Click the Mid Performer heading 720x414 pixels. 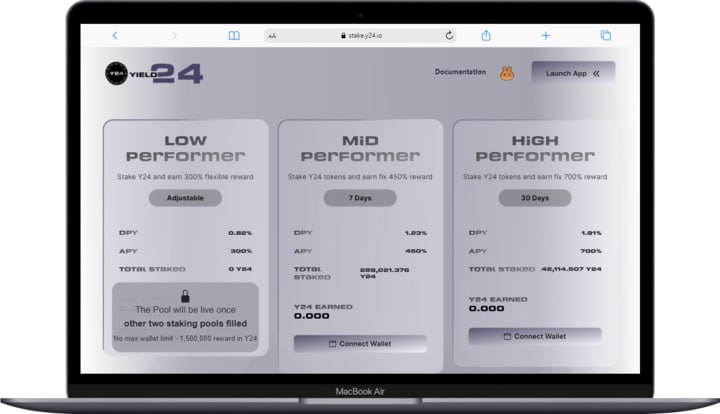point(360,148)
